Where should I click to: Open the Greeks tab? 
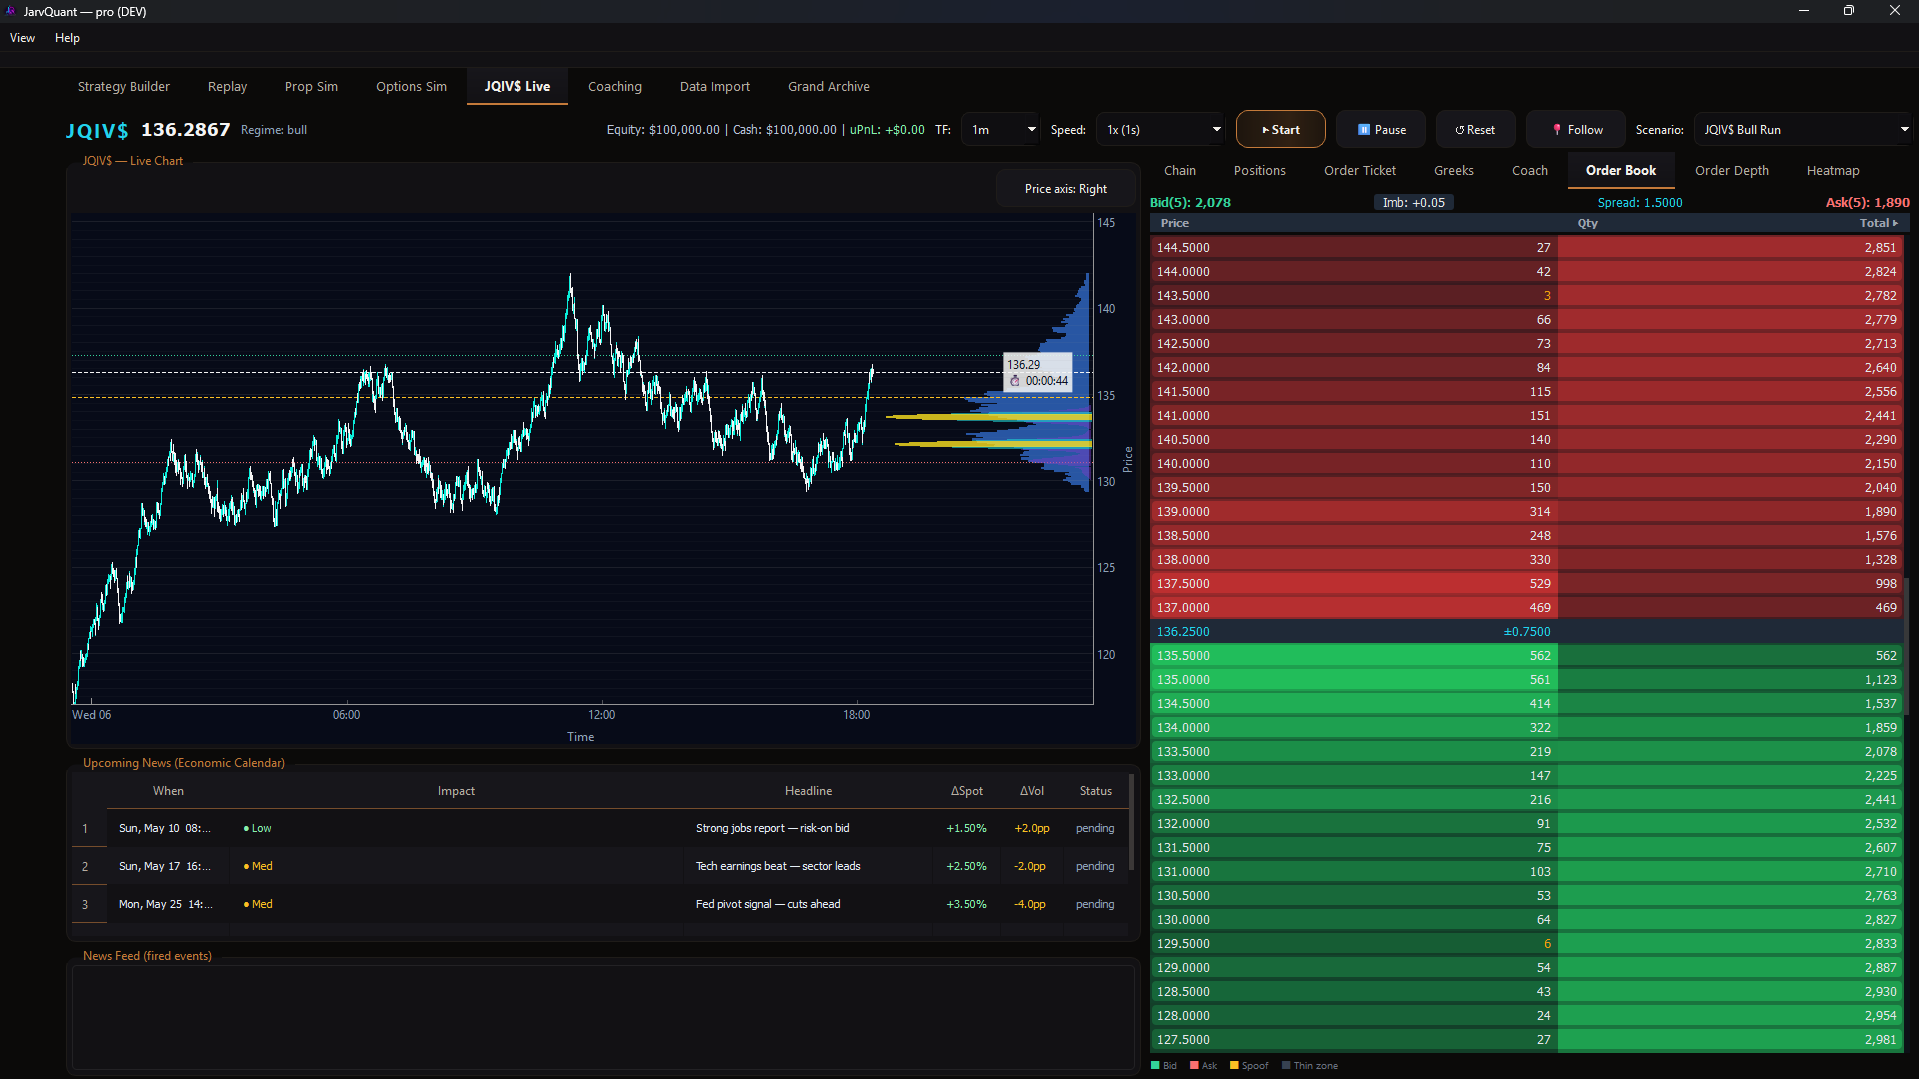pyautogui.click(x=1454, y=171)
